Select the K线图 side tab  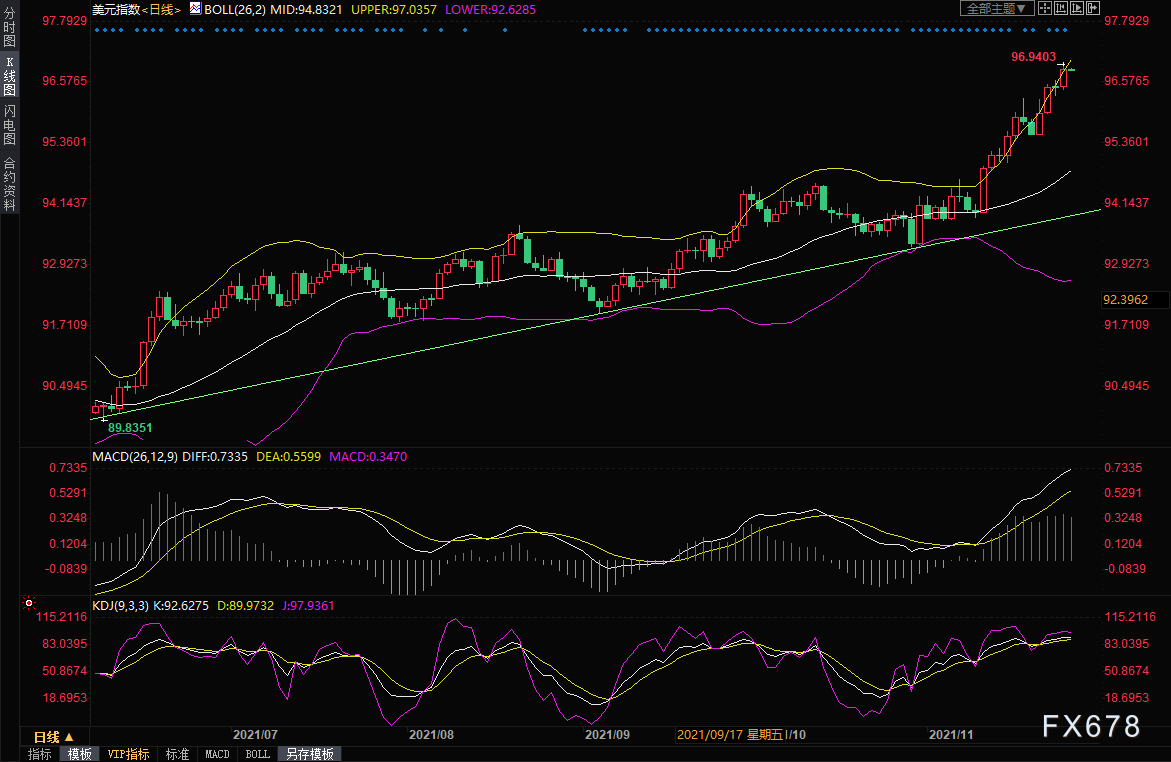pyautogui.click(x=10, y=75)
